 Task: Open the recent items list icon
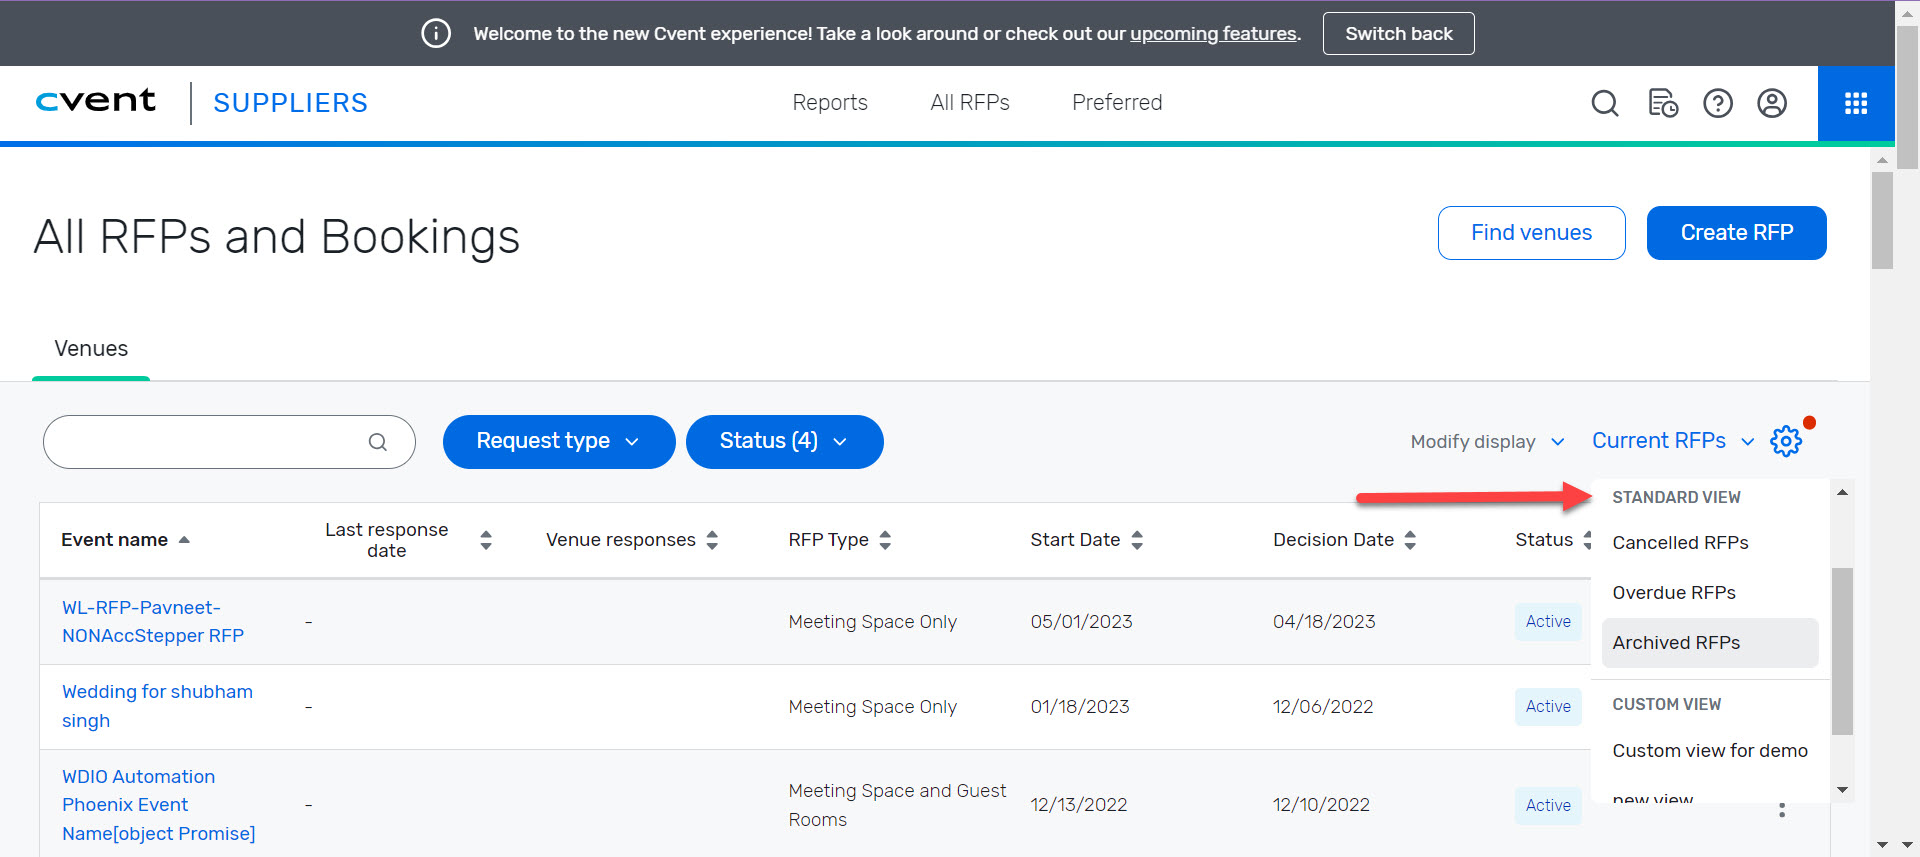(1662, 103)
